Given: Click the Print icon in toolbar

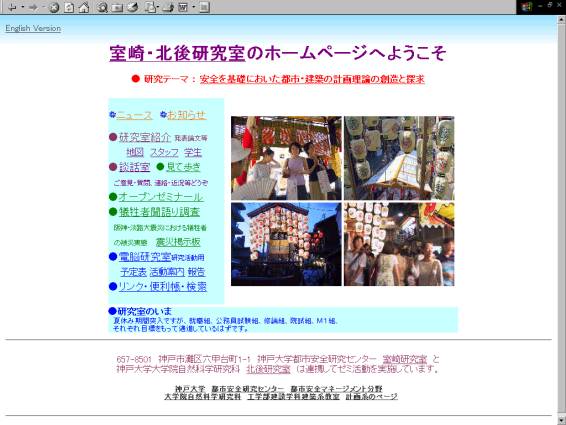Looking at the screenshot, I should 168,7.
